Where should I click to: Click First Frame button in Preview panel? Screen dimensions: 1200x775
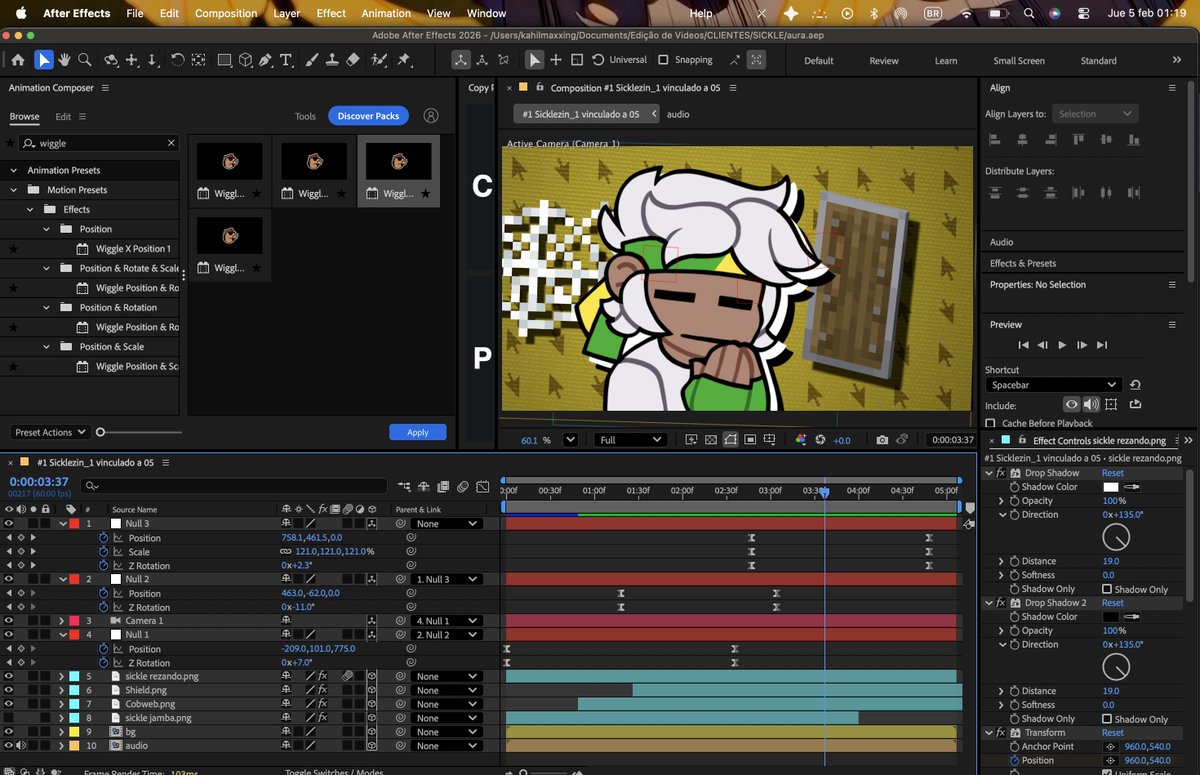pos(1023,345)
